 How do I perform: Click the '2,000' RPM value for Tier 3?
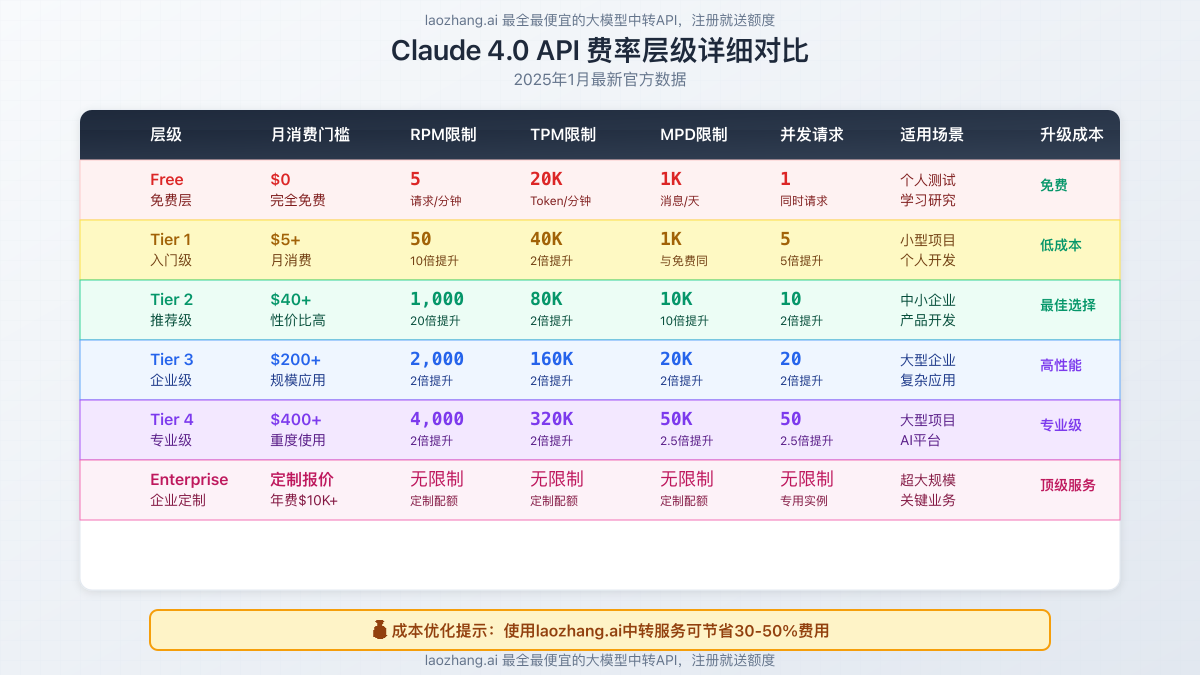437,359
